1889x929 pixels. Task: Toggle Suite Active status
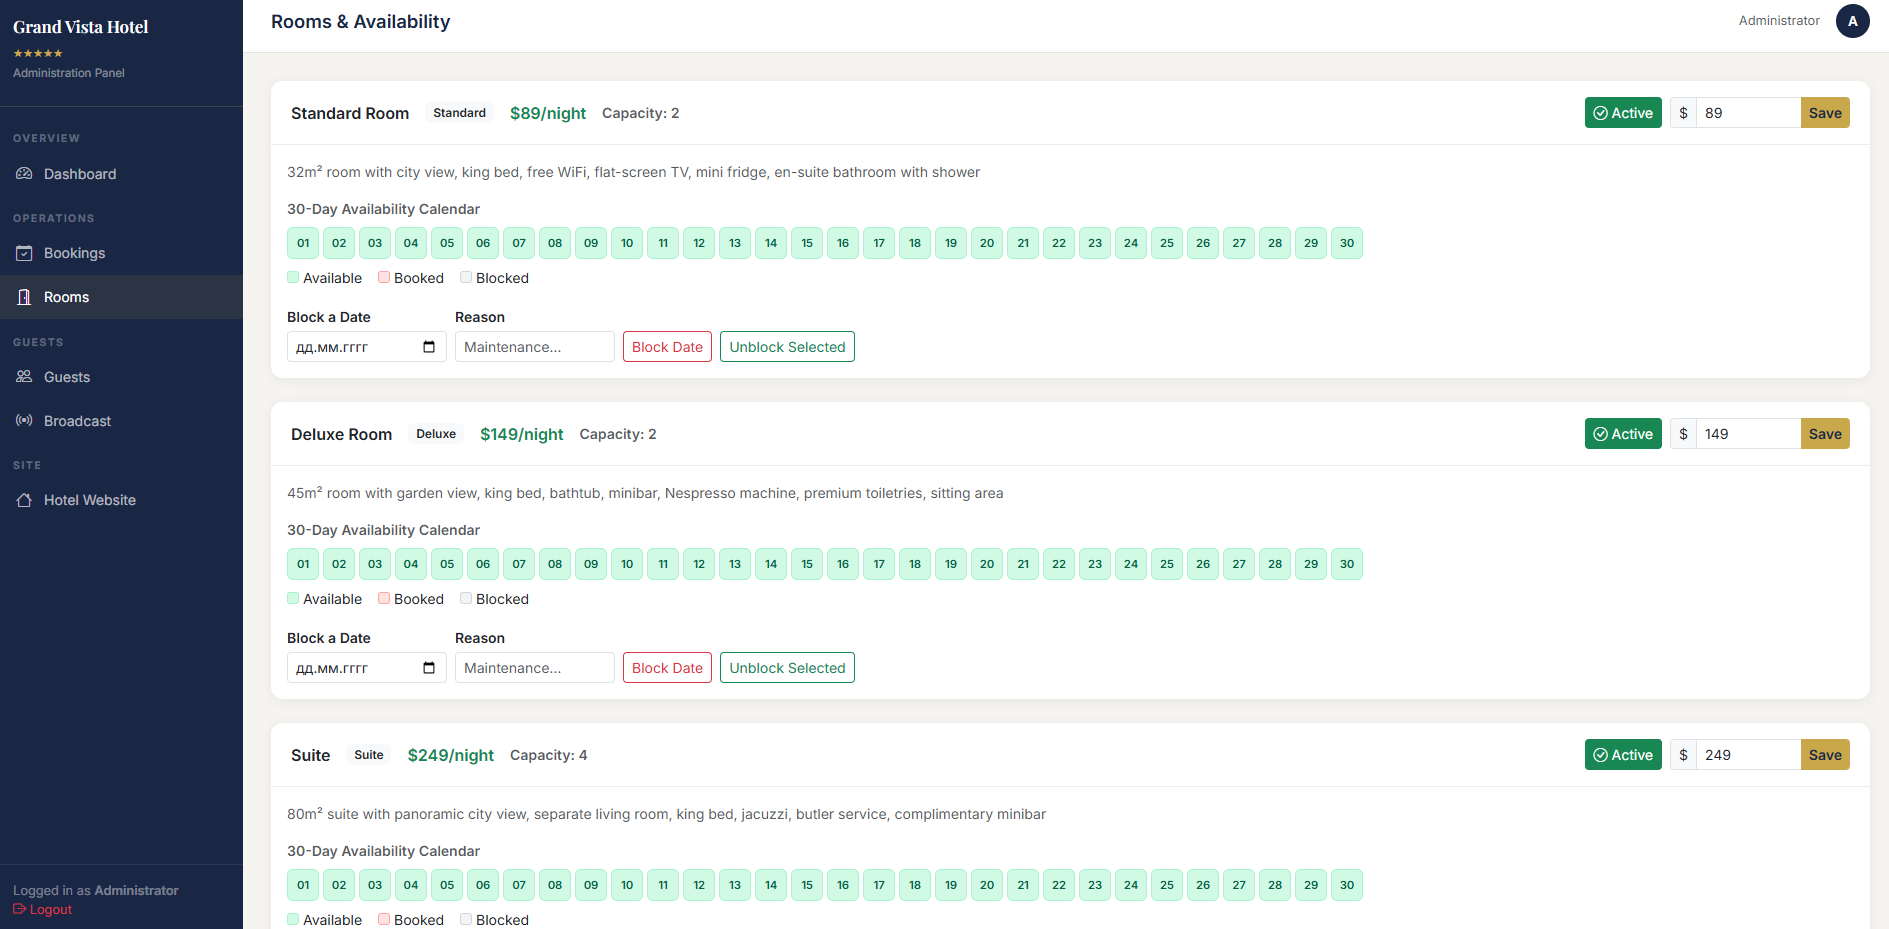1623,755
